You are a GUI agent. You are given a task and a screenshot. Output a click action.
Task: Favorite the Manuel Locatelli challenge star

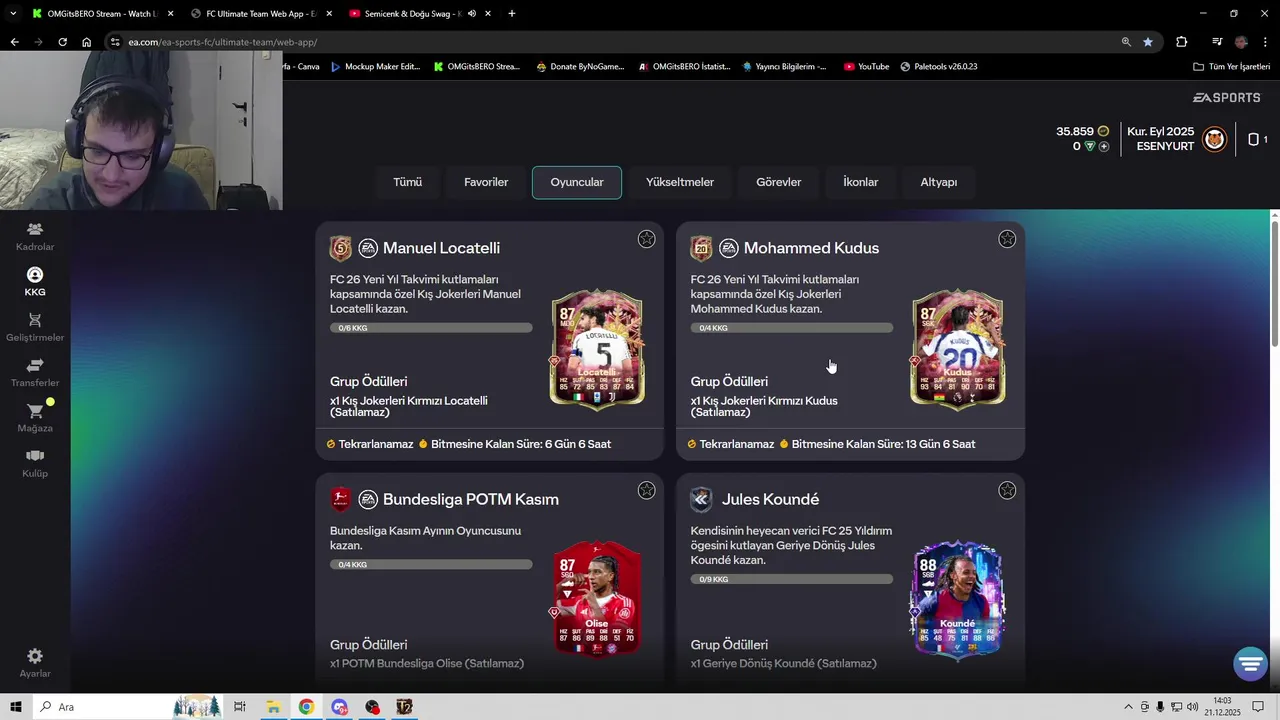[x=647, y=239]
